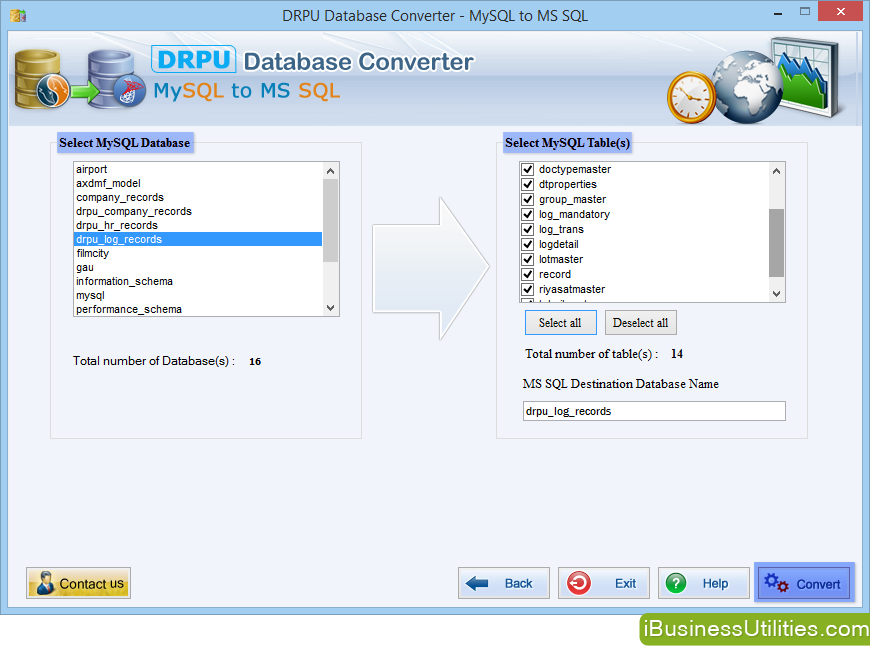
Task: Select the airport database
Action: (x=198, y=169)
